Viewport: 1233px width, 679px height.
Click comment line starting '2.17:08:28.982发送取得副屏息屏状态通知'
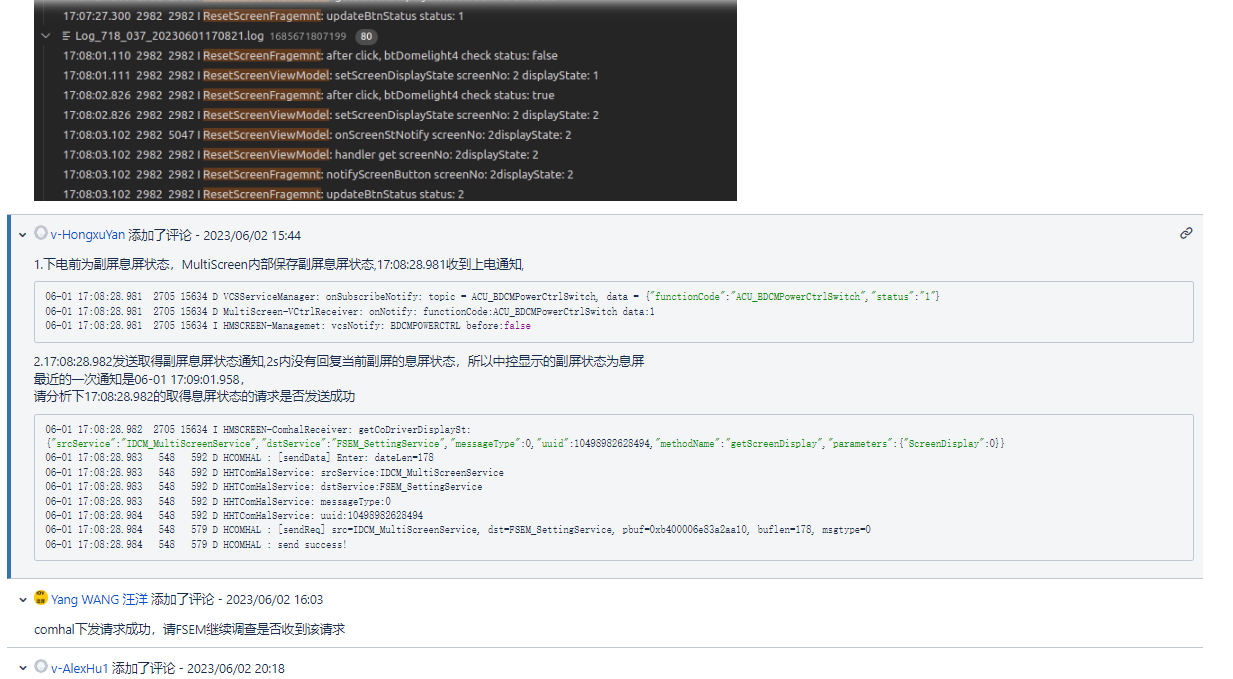[x=339, y=361]
